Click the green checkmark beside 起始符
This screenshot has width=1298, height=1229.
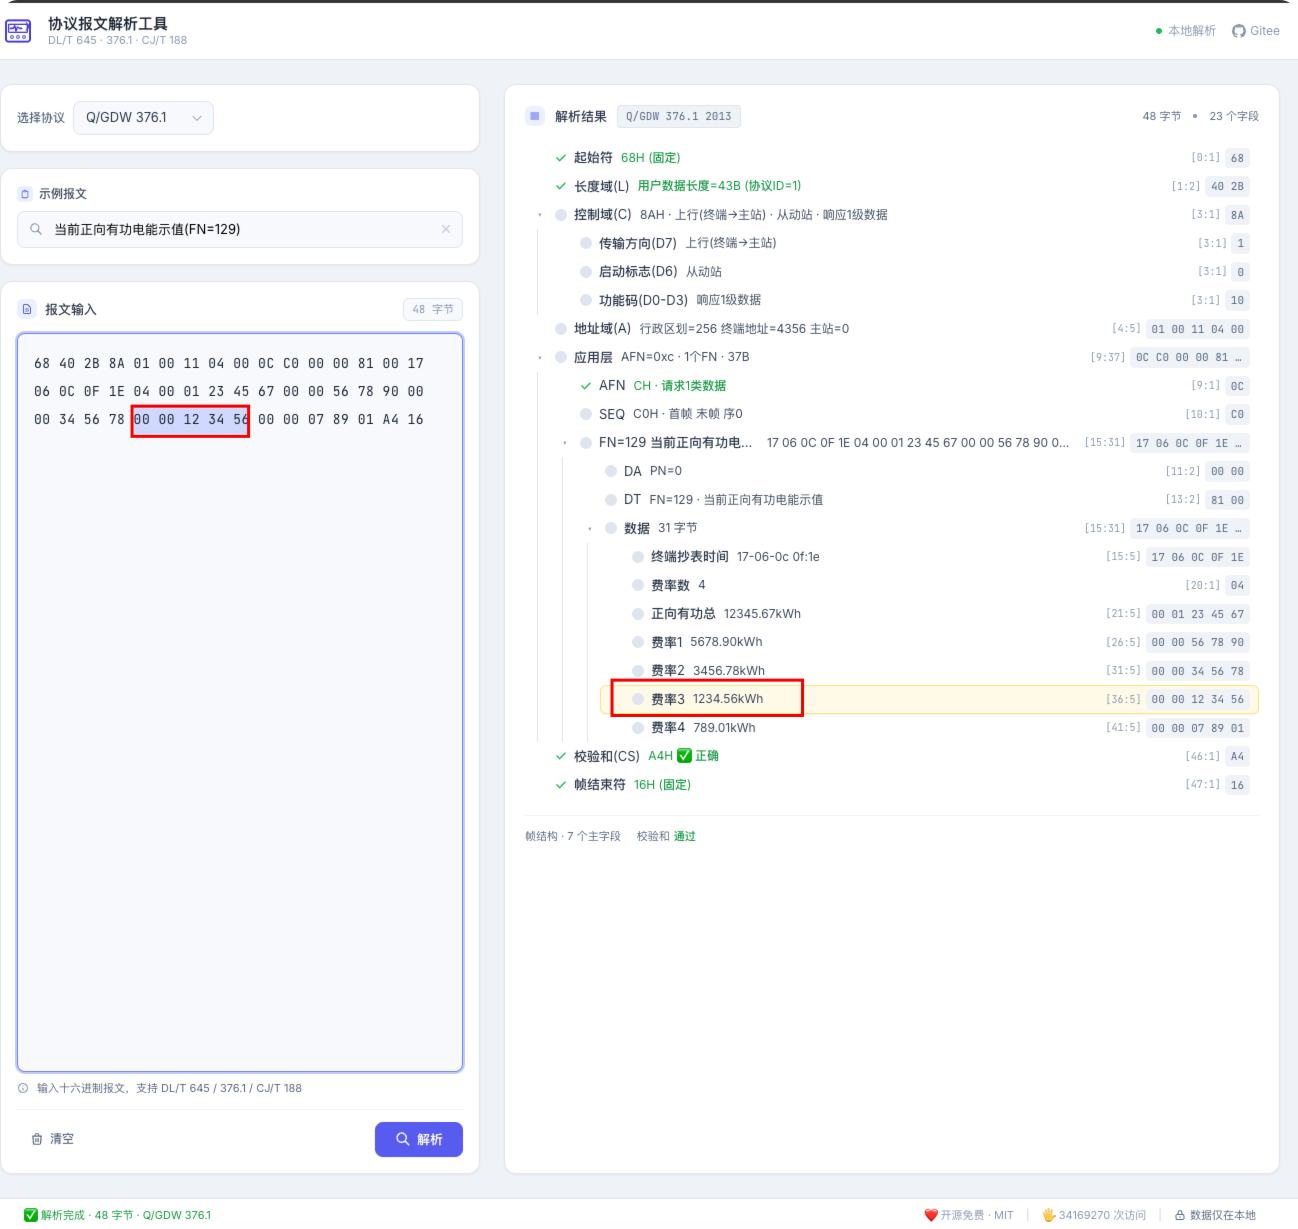tap(561, 158)
